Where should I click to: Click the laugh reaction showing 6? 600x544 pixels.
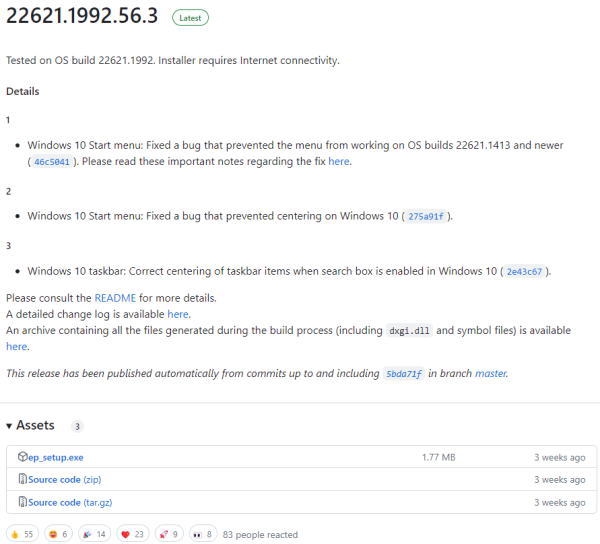59,534
